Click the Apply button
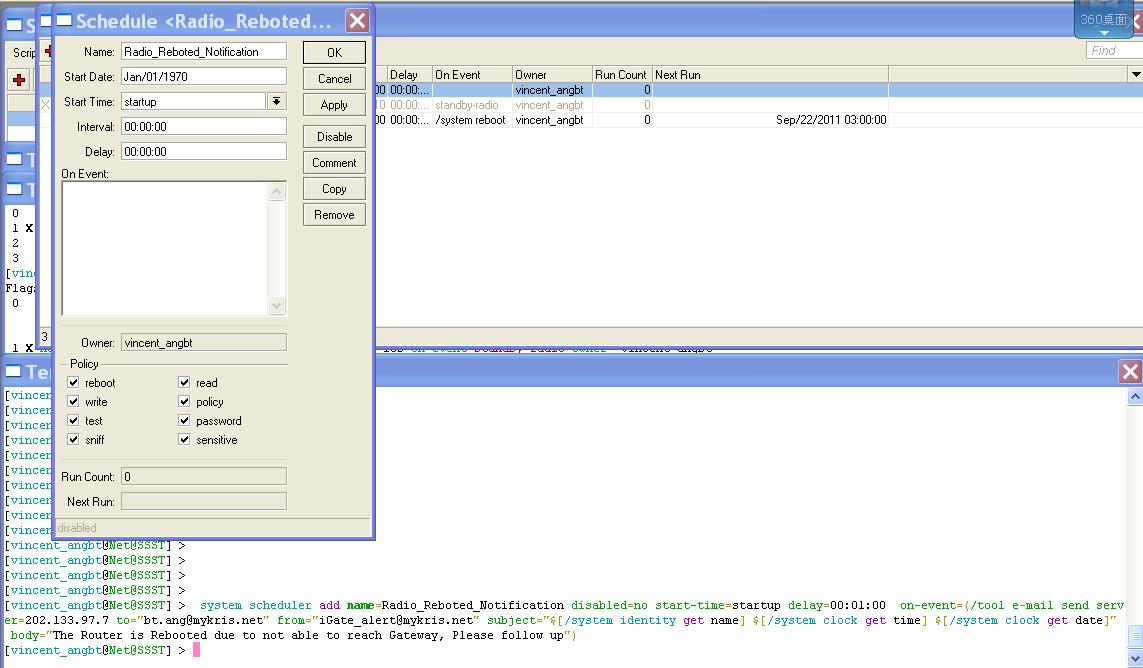The height and width of the screenshot is (668, 1143). tap(334, 105)
